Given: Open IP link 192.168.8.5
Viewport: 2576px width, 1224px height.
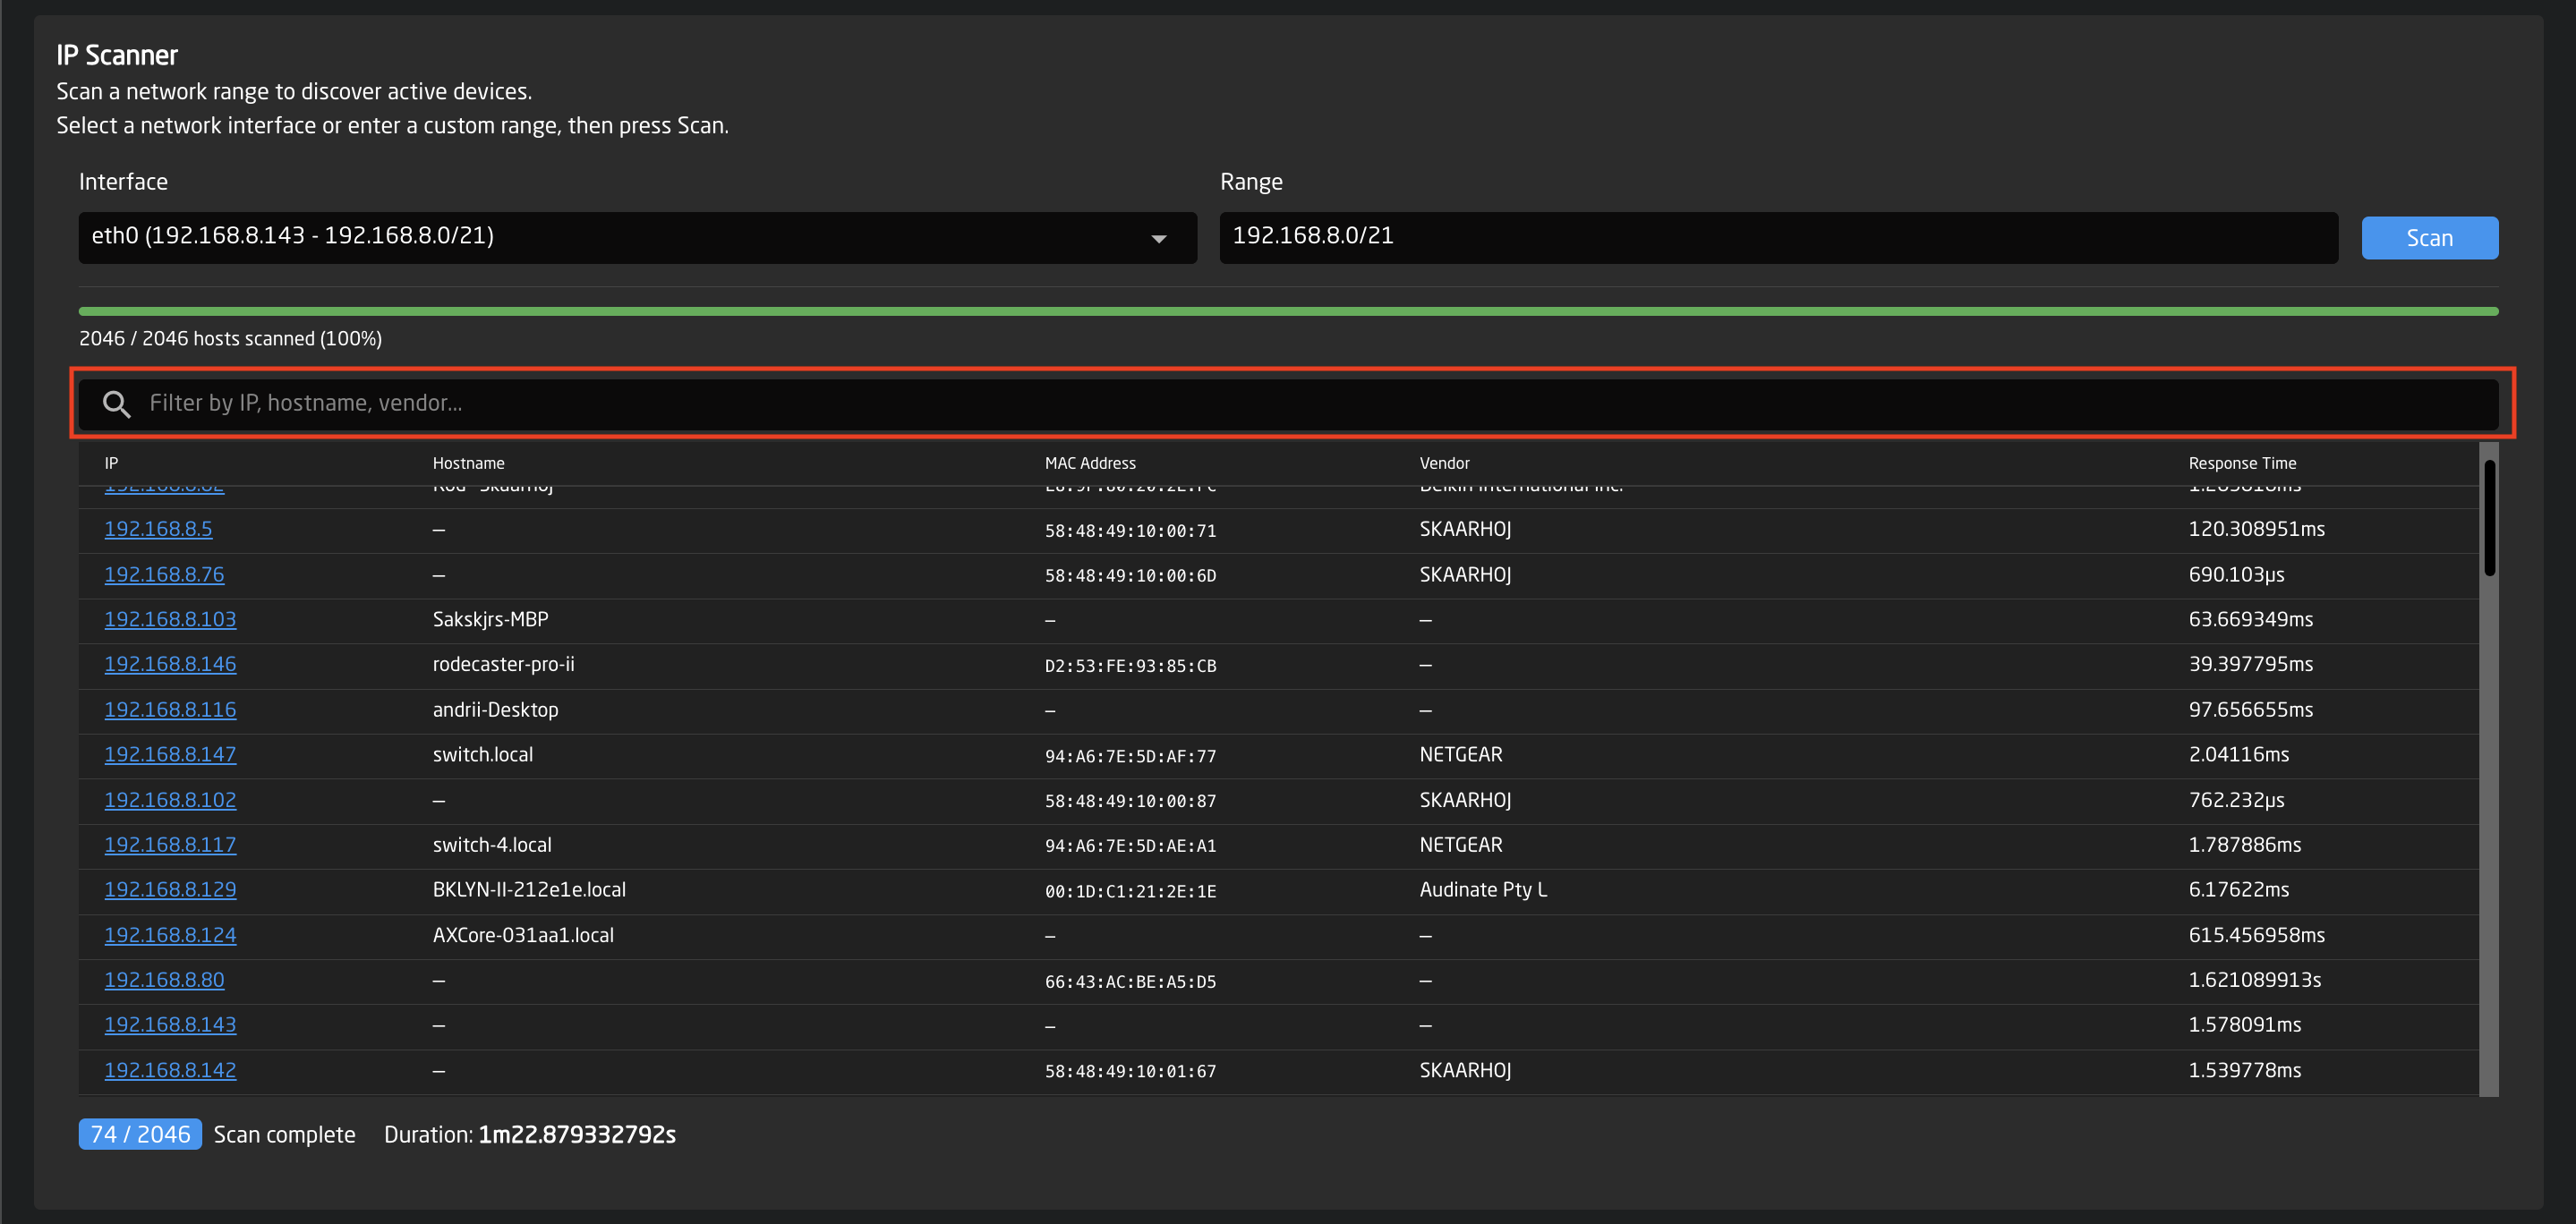Looking at the screenshot, I should (x=158, y=529).
